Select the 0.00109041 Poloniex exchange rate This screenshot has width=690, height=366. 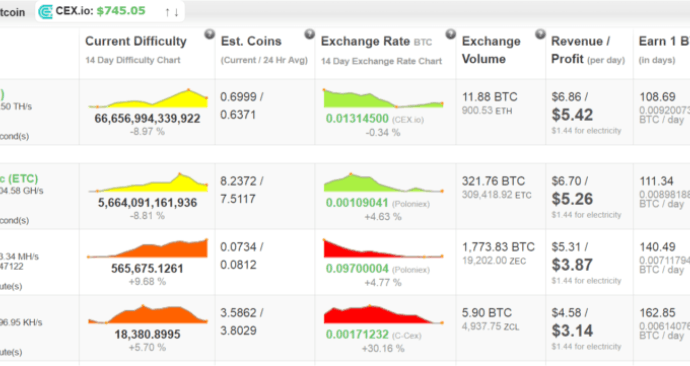(357, 203)
